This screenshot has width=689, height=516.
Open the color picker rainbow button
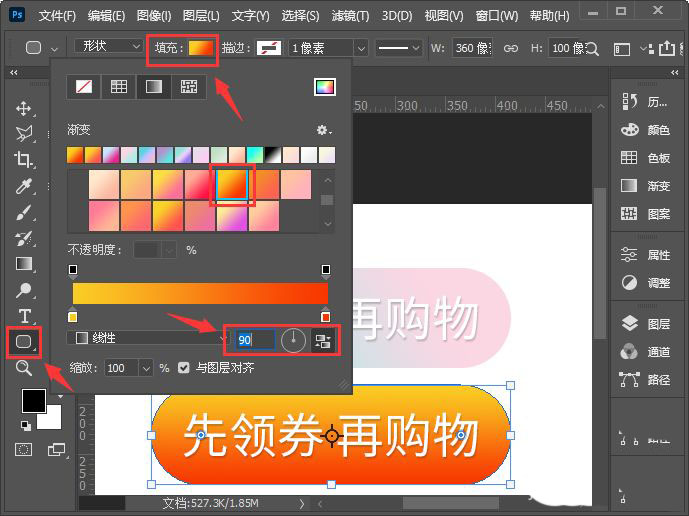(325, 87)
